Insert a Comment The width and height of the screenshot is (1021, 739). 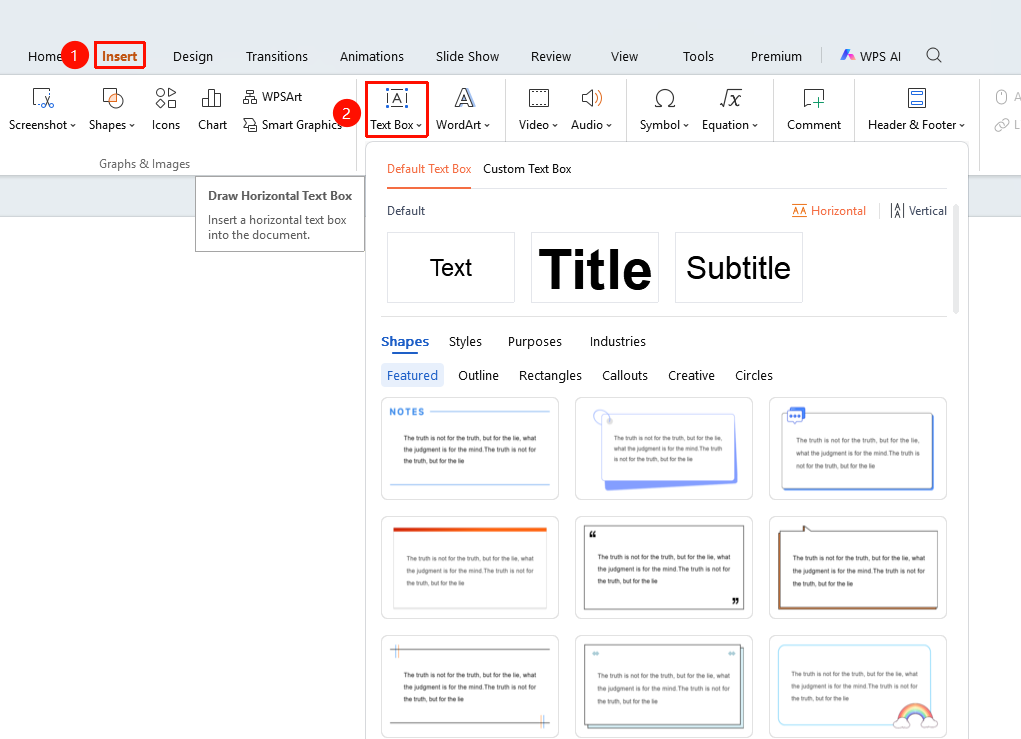click(814, 109)
